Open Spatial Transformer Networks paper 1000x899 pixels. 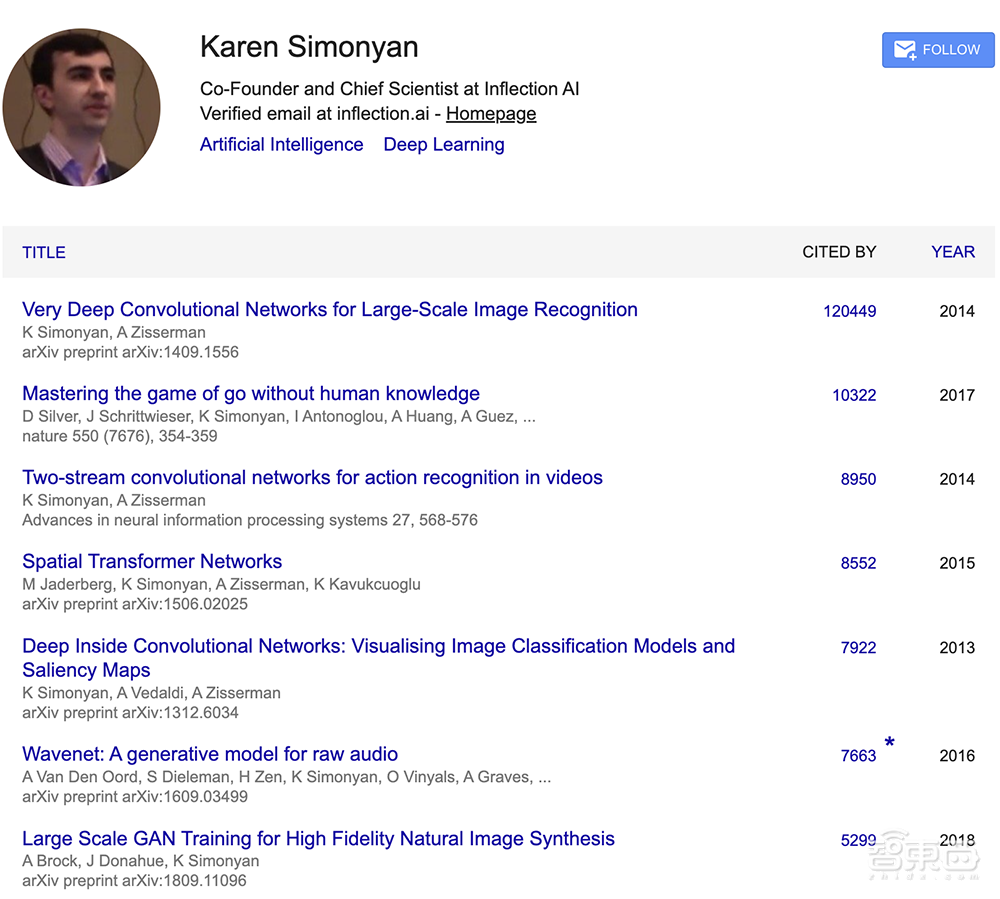pos(152,562)
